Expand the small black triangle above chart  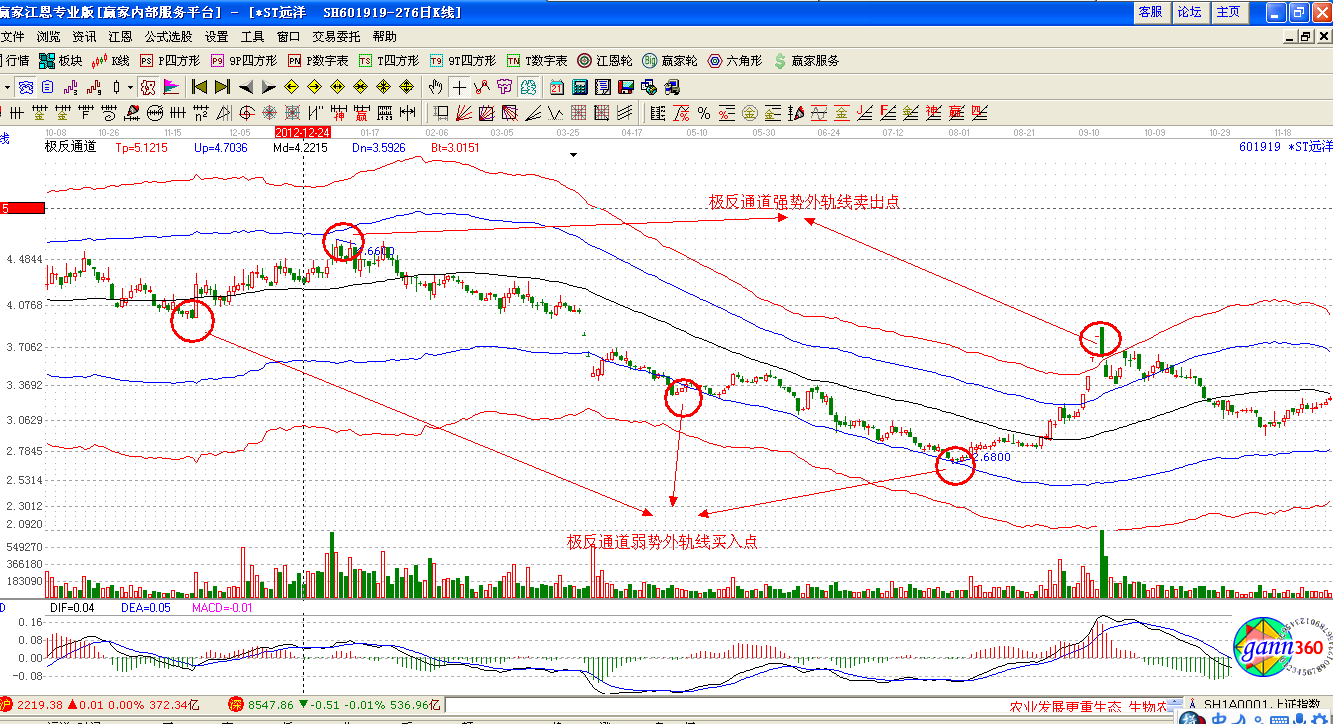(x=573, y=155)
